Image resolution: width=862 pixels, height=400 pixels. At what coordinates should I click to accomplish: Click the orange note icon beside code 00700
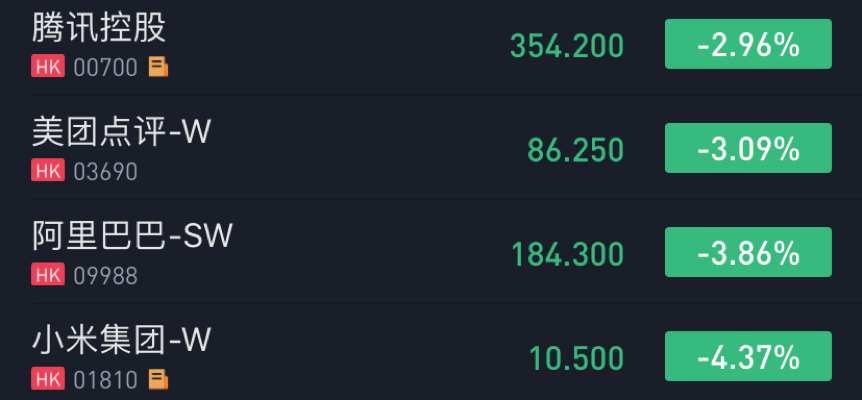pyautogui.click(x=159, y=67)
